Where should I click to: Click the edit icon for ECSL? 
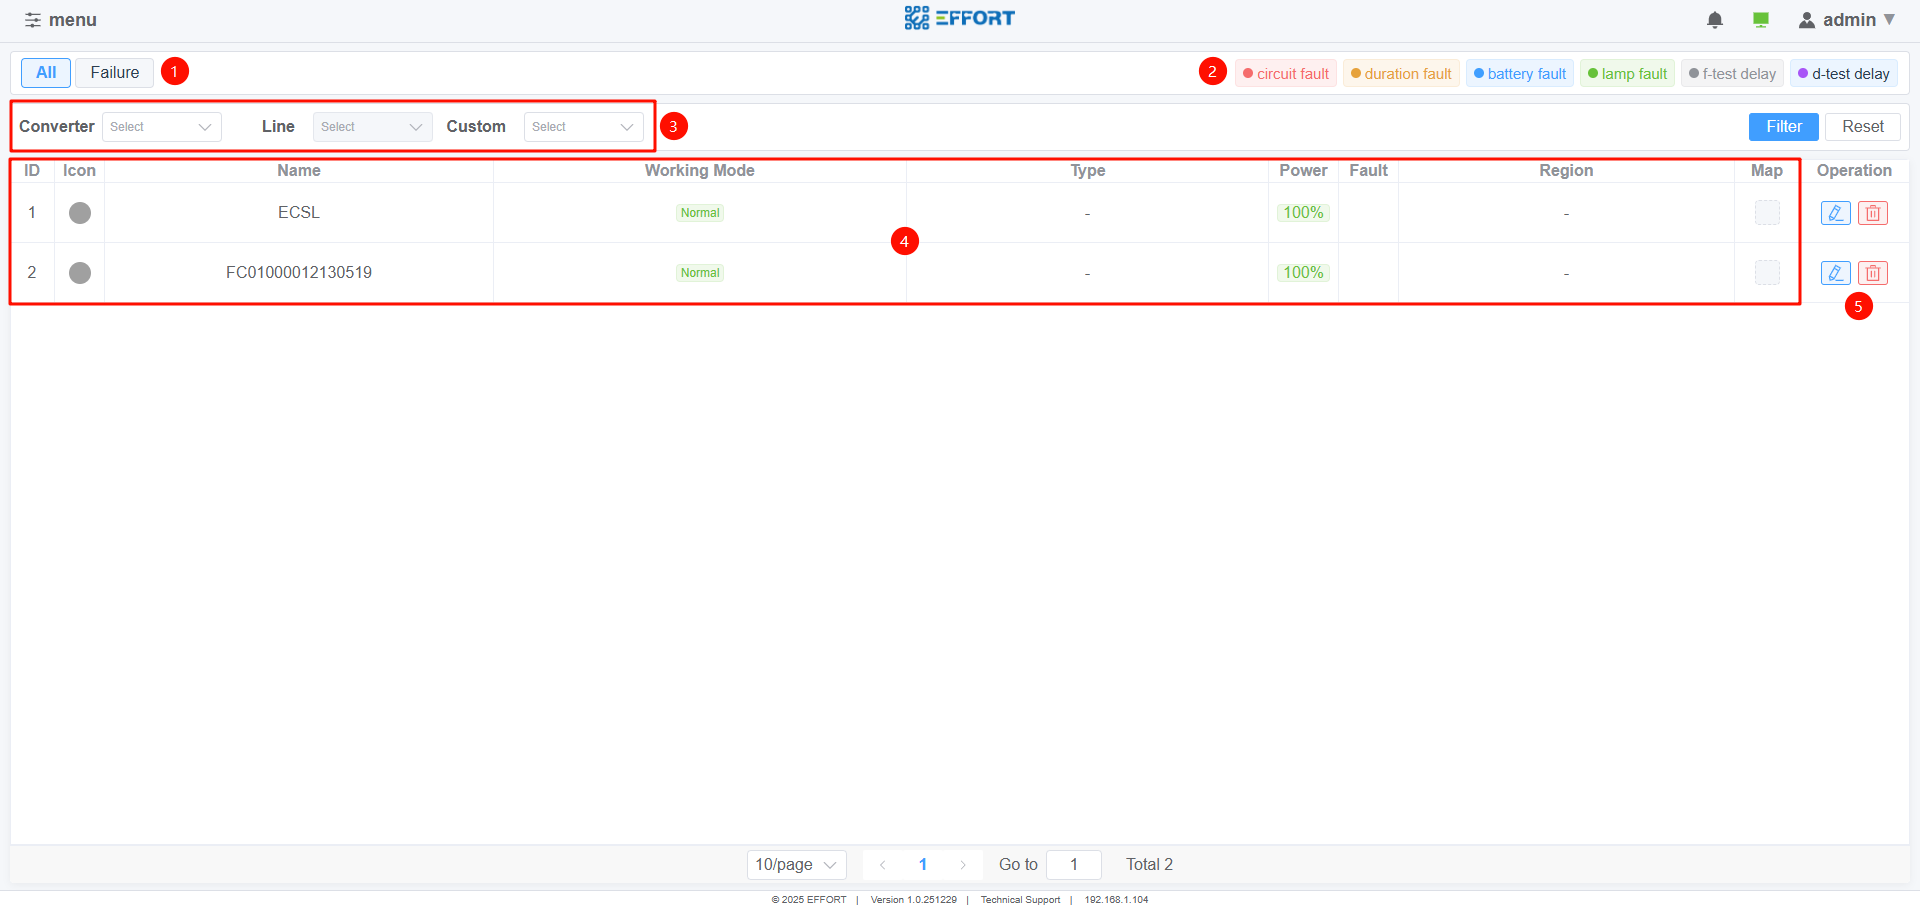click(1835, 213)
